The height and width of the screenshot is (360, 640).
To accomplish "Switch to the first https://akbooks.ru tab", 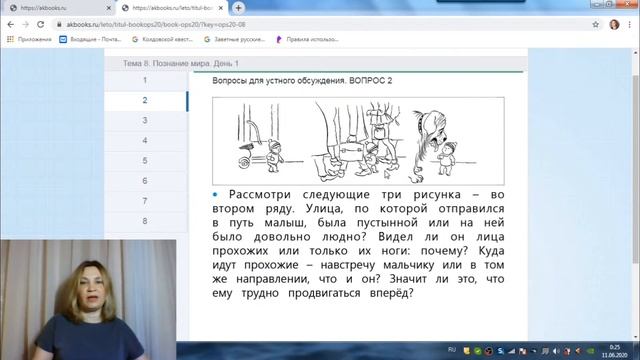I will [58, 8].
